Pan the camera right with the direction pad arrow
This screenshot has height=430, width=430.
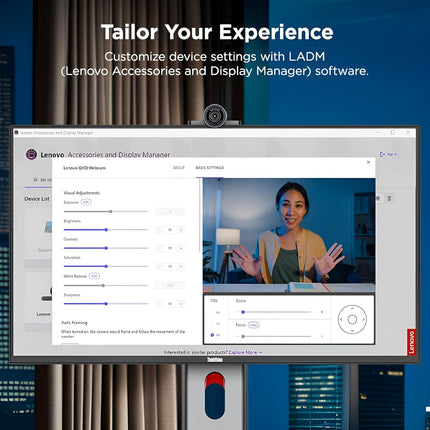pyautogui.click(x=363, y=320)
